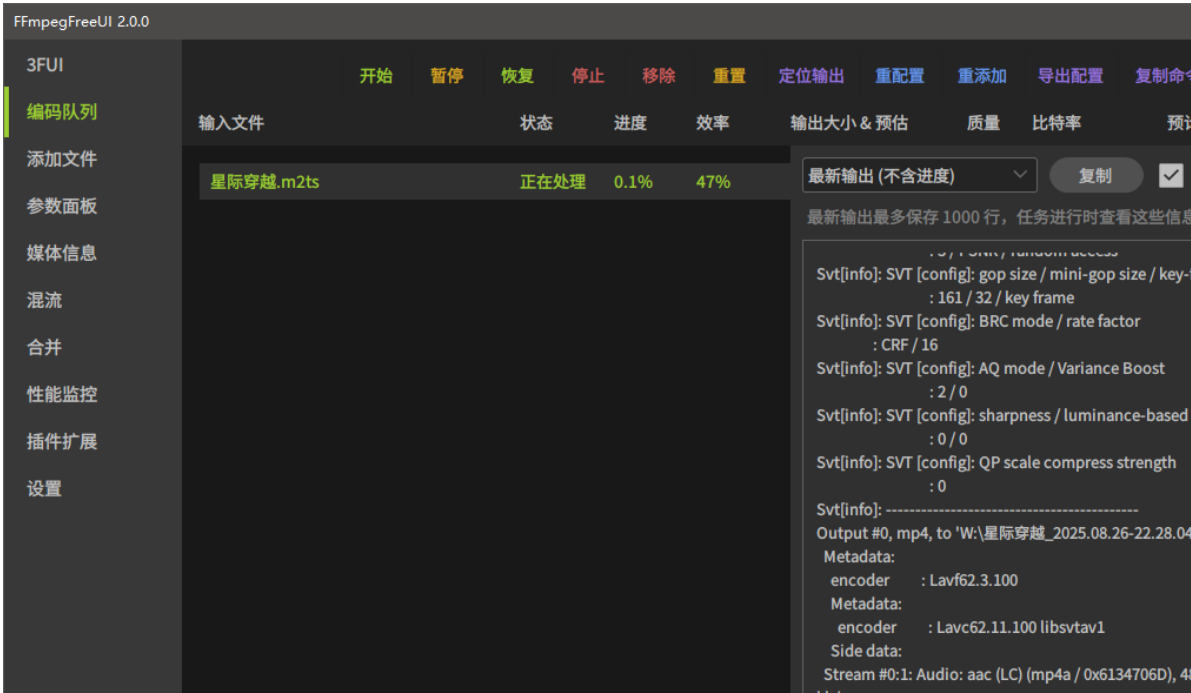The height and width of the screenshot is (693, 1191).
Task: Pause encoding with the 暂停 button
Action: click(x=447, y=76)
